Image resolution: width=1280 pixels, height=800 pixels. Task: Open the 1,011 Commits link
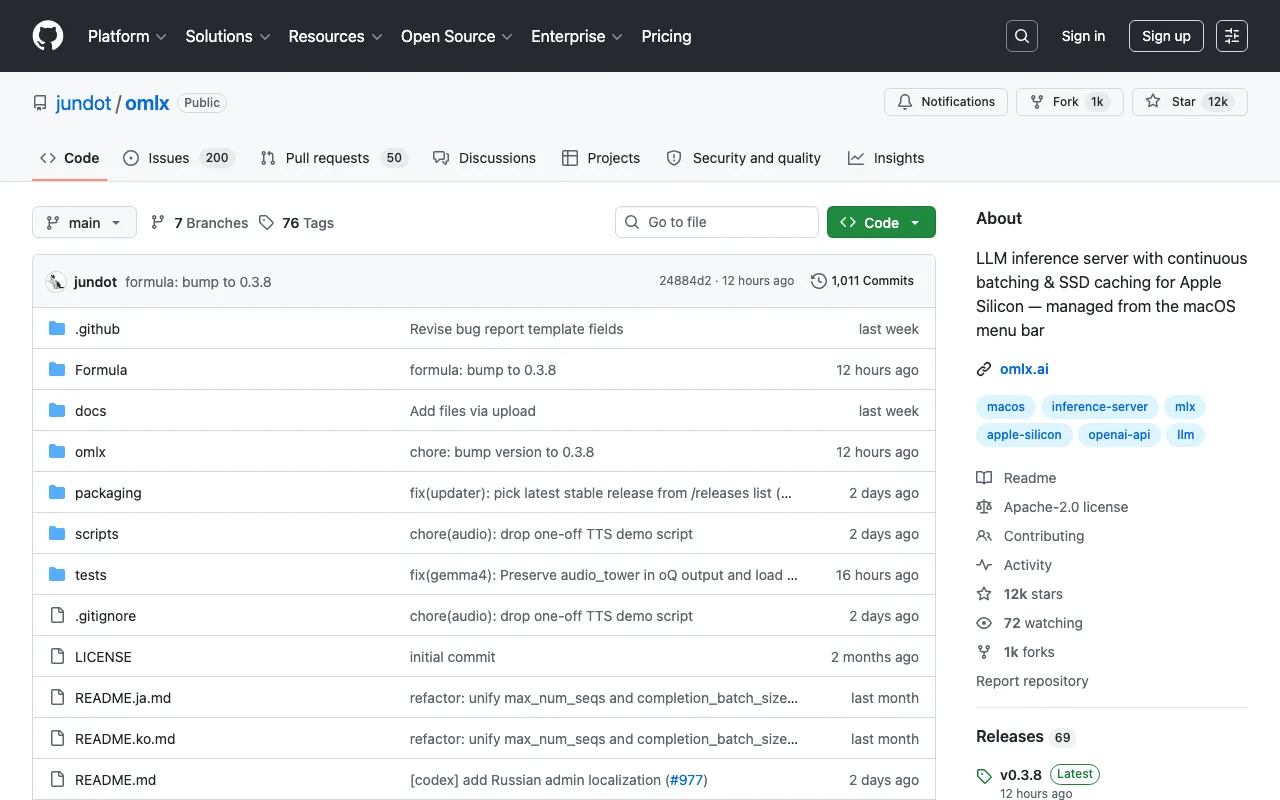click(862, 281)
